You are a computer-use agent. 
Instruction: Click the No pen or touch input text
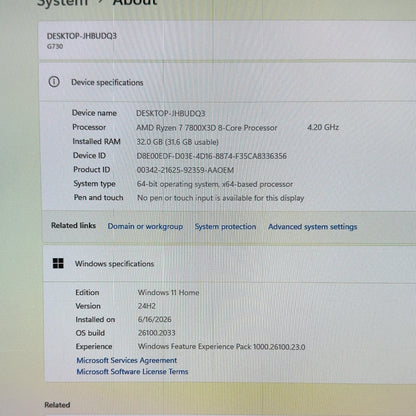pyautogui.click(x=221, y=198)
